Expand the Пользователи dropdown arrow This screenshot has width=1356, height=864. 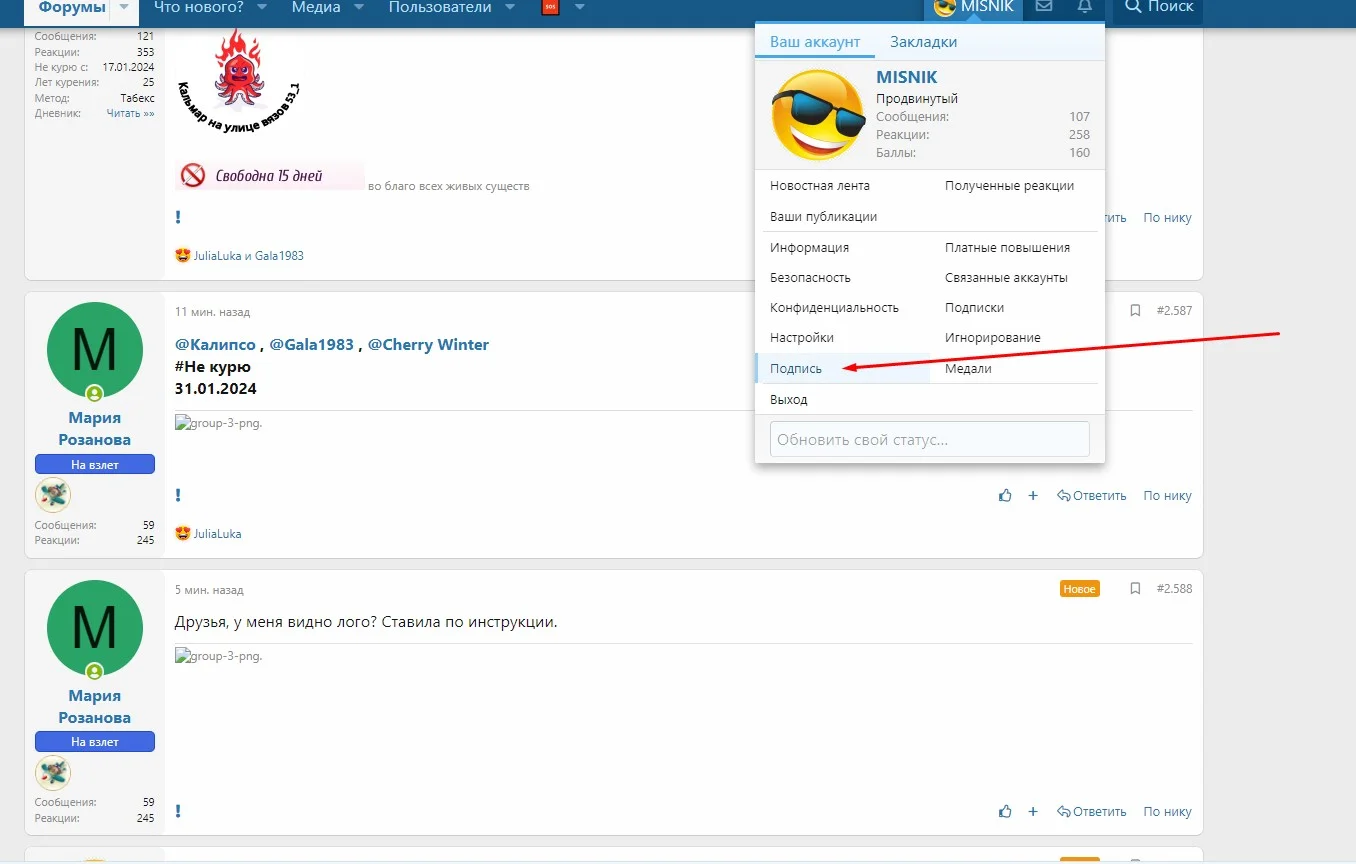510,7
